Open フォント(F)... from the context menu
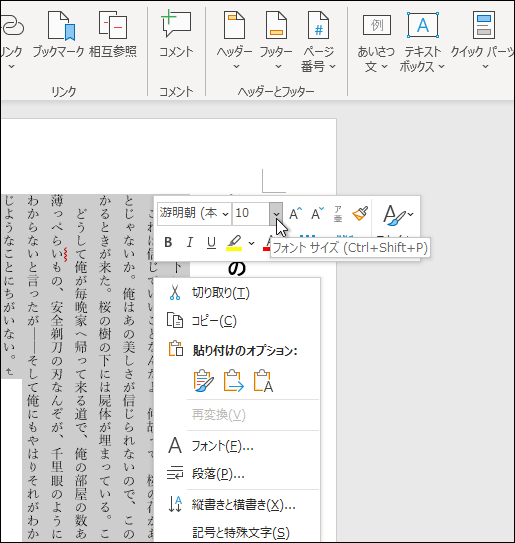The image size is (515, 543). tap(223, 446)
